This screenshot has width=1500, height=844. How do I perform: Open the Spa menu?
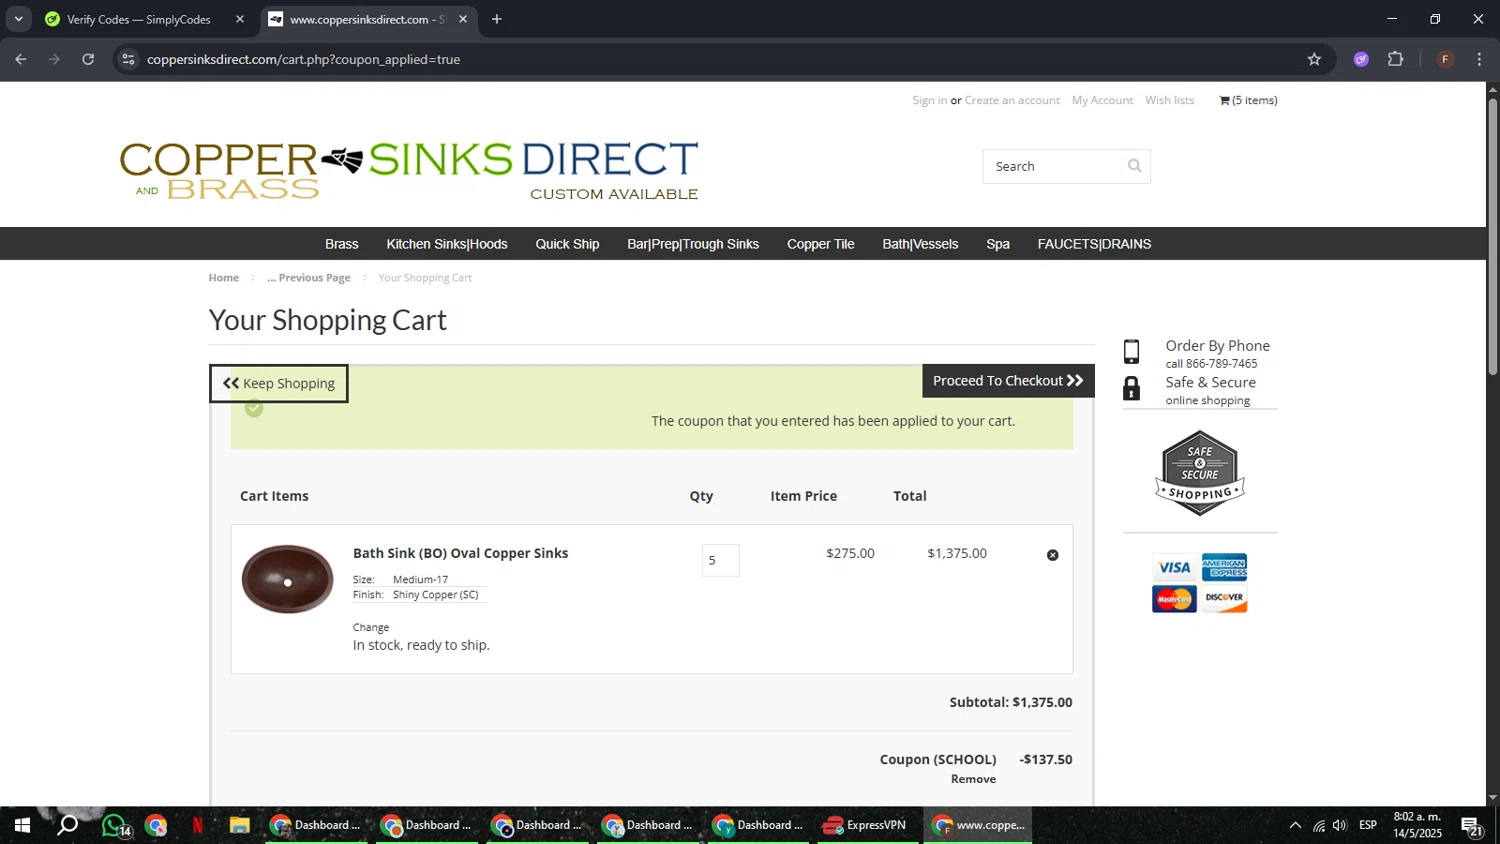point(998,244)
